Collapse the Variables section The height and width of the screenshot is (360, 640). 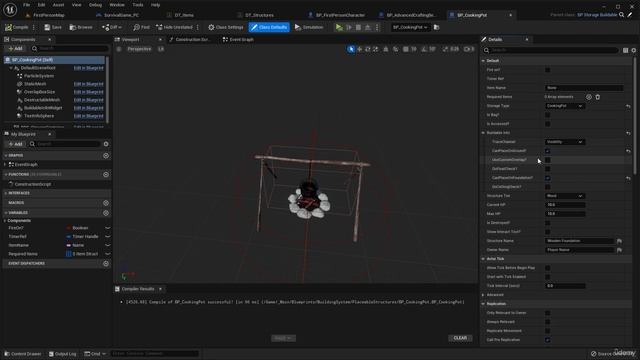(x=6, y=213)
